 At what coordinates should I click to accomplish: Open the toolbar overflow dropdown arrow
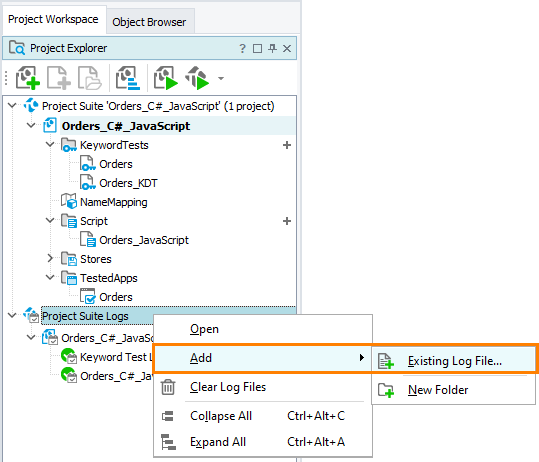(221, 78)
